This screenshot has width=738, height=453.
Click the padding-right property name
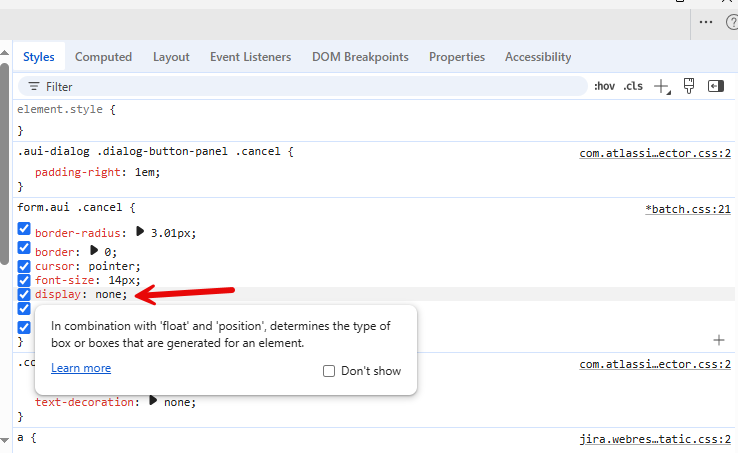pos(78,172)
